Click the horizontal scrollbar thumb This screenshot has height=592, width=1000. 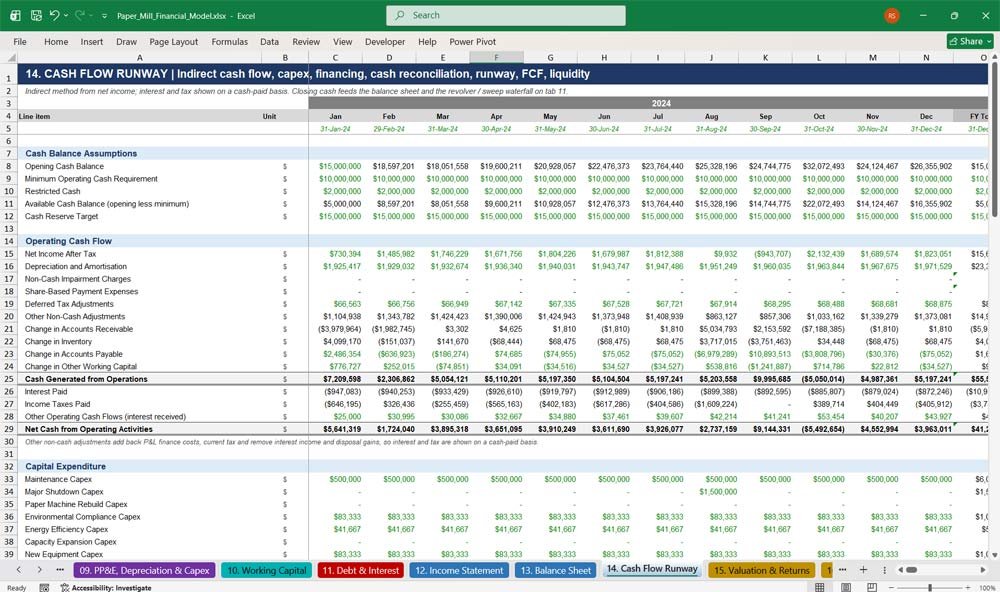pos(911,570)
